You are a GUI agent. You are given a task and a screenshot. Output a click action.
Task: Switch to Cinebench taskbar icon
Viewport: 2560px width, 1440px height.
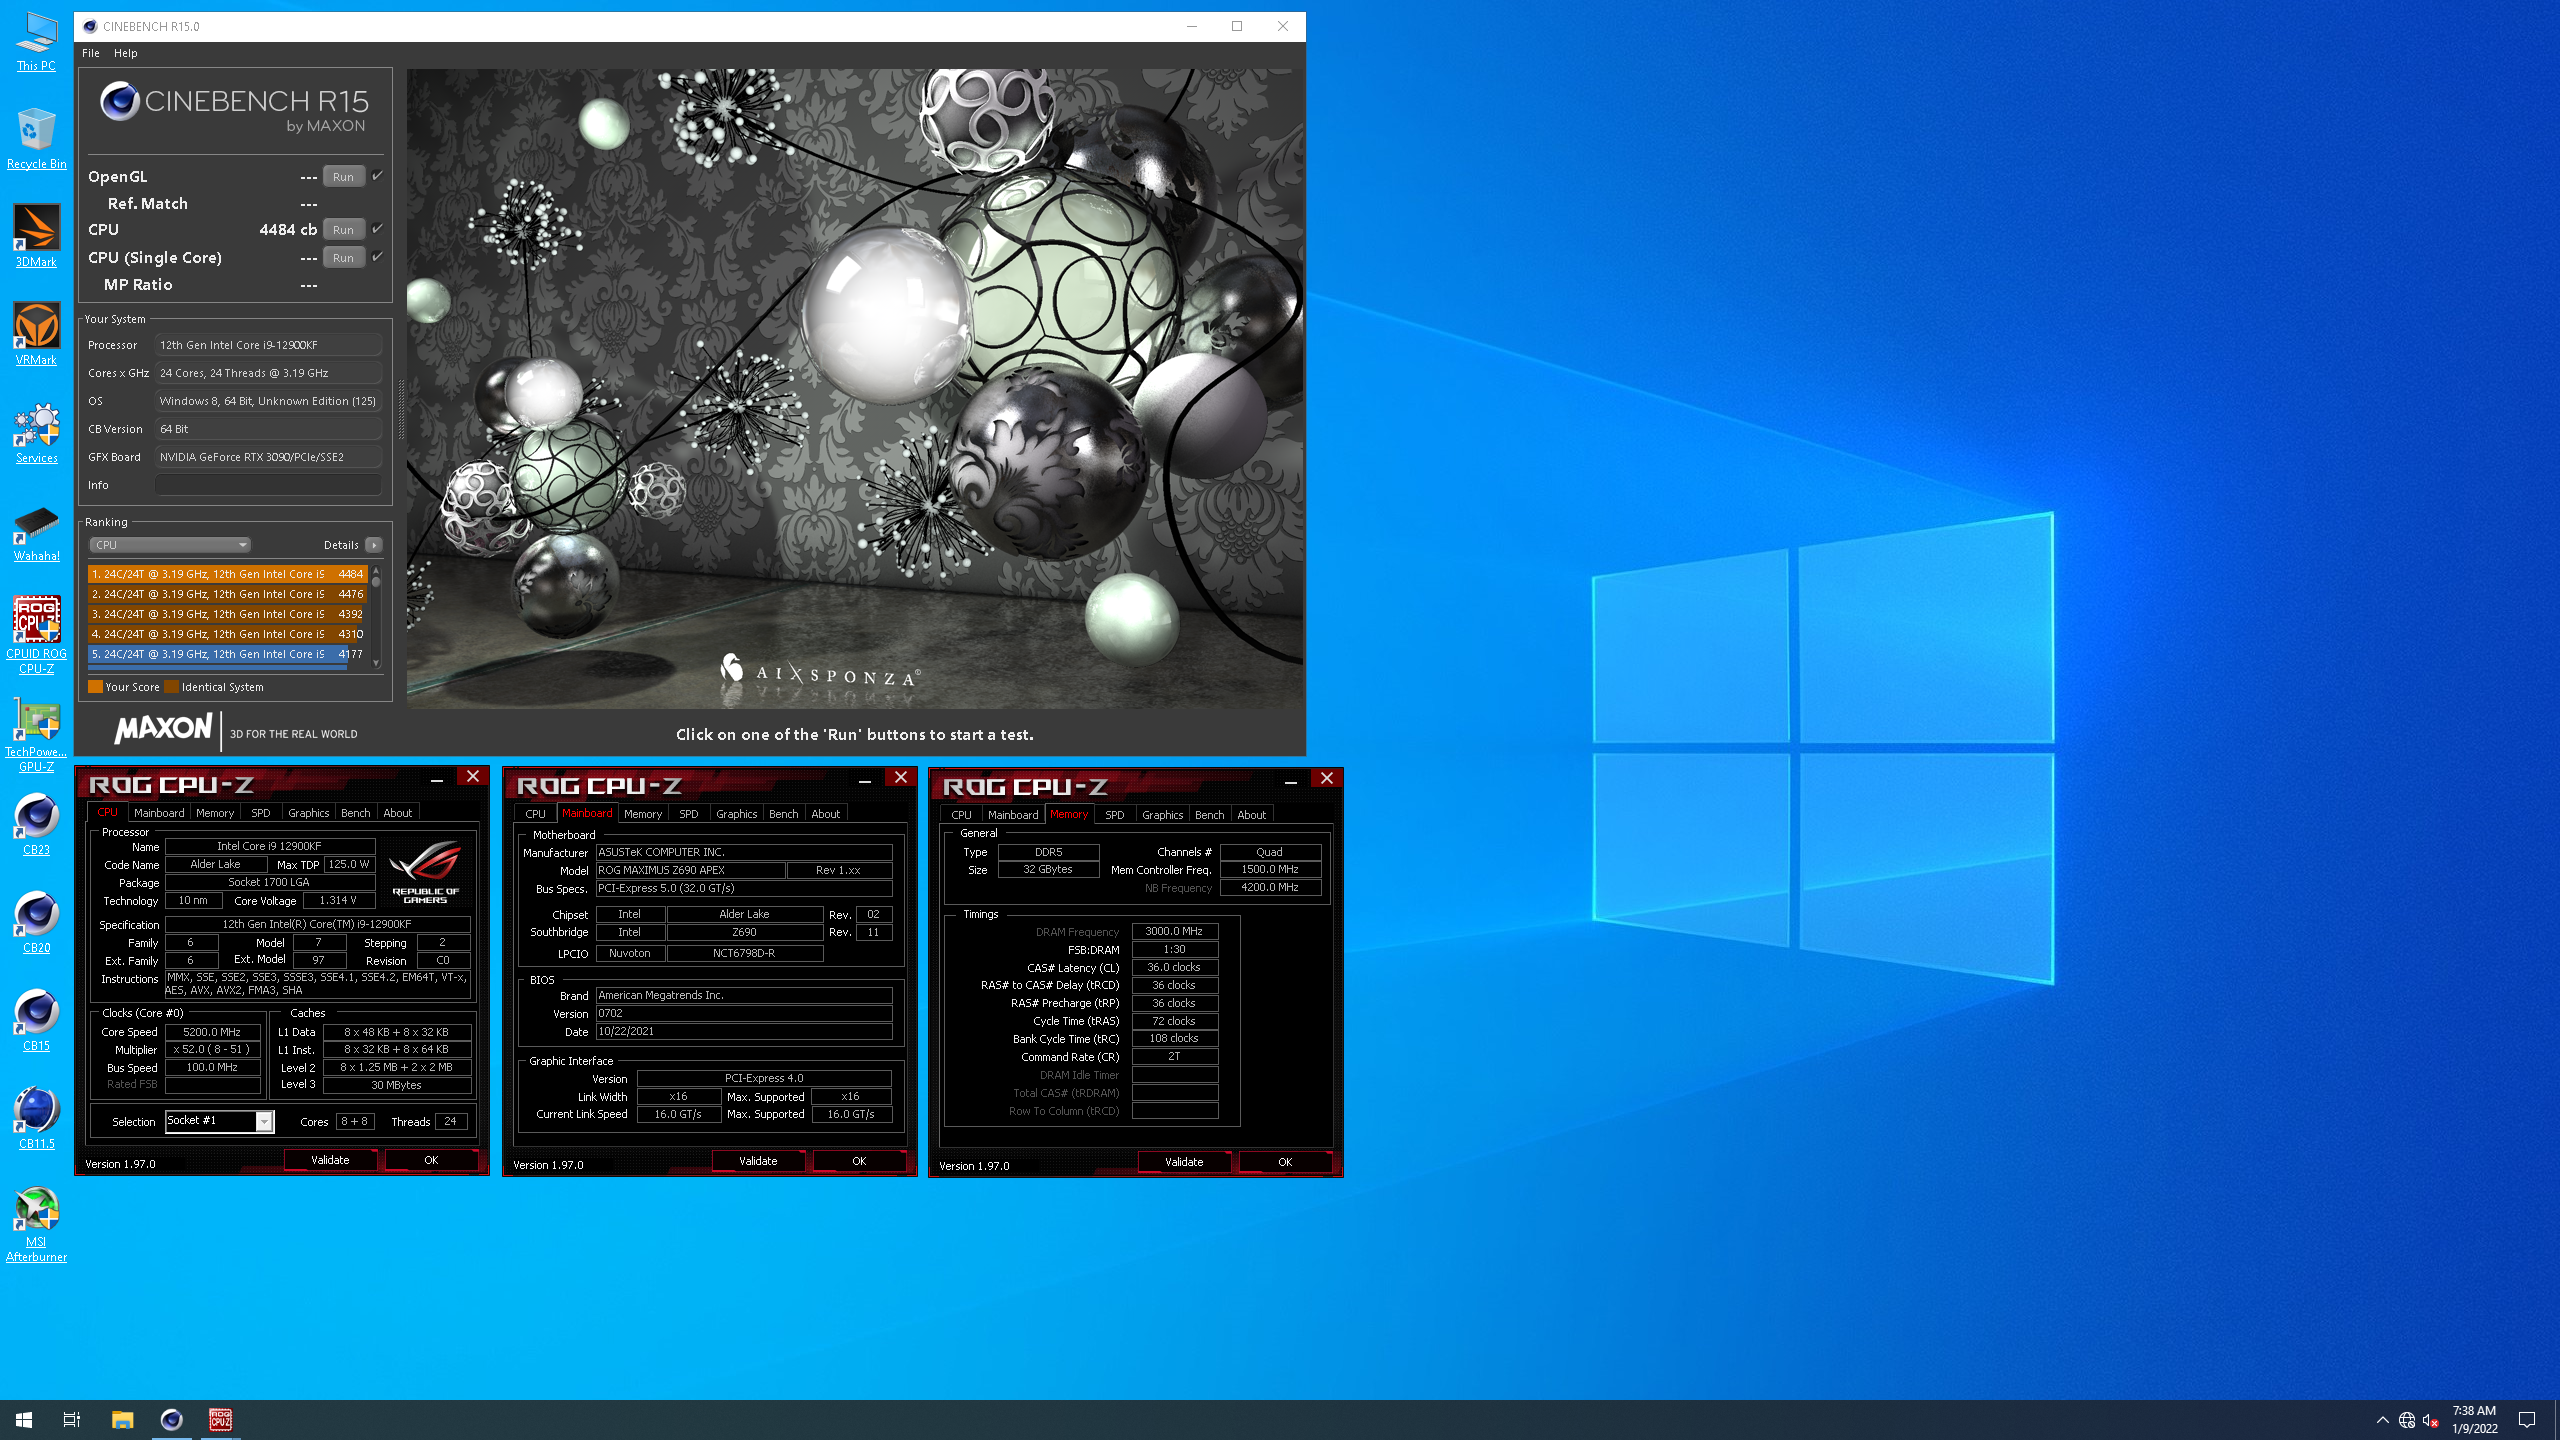pyautogui.click(x=172, y=1420)
